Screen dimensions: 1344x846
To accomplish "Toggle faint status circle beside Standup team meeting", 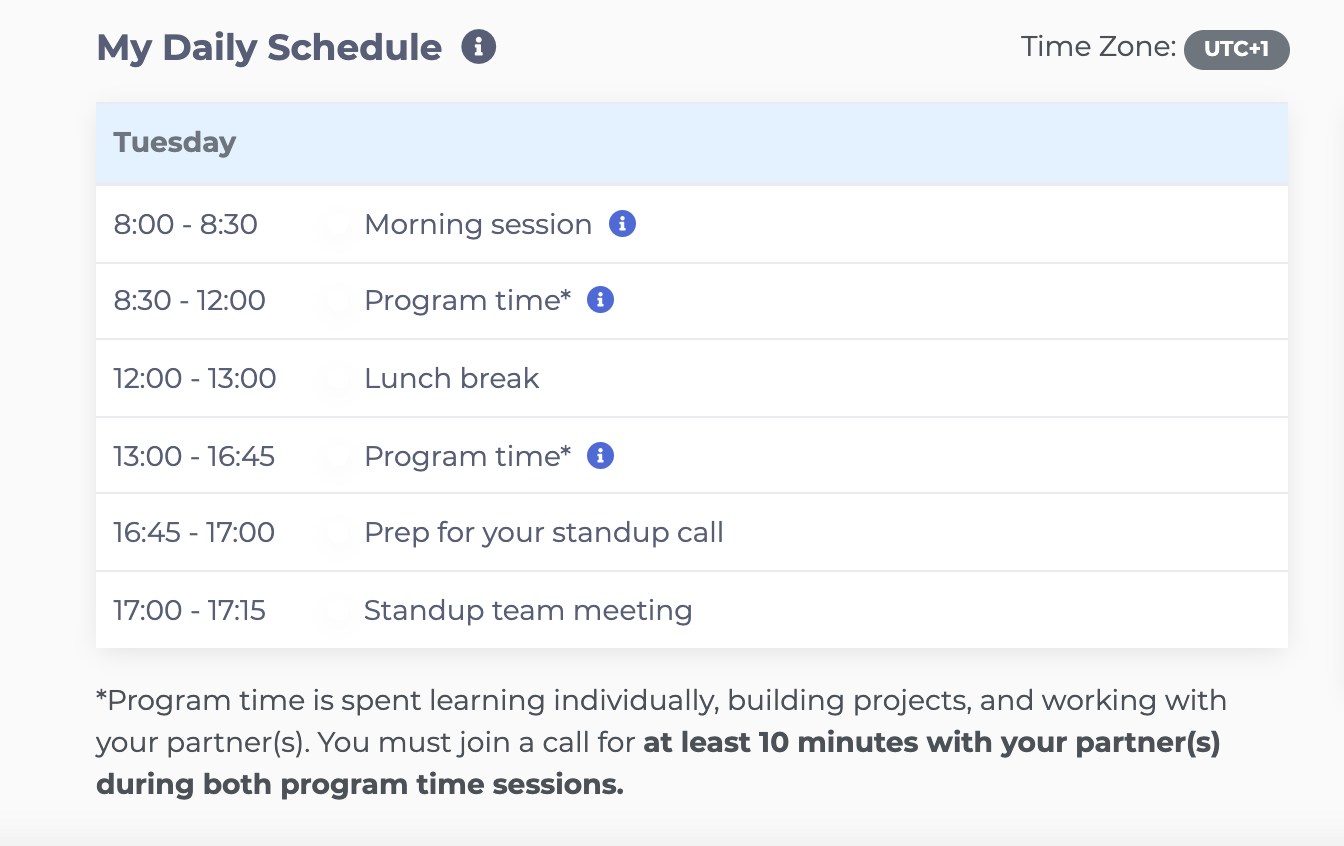I will (337, 611).
